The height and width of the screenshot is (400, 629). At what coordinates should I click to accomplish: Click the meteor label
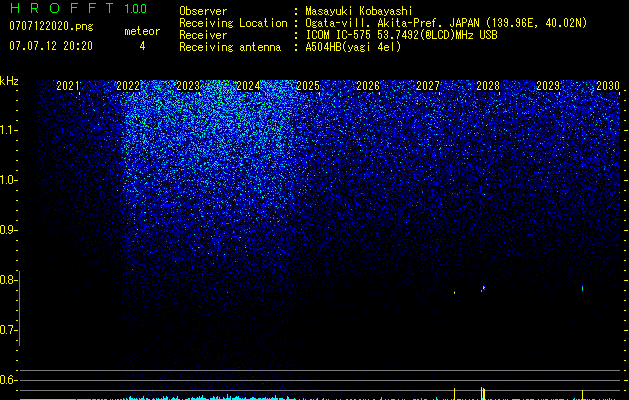click(142, 31)
